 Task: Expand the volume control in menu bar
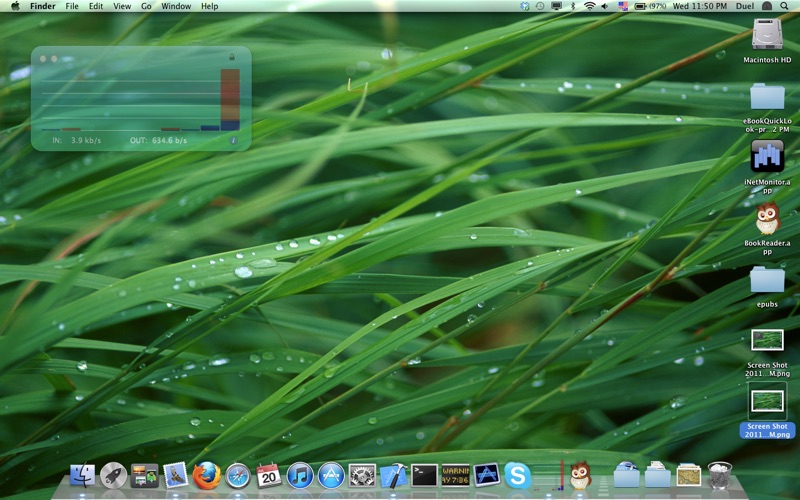tap(606, 6)
